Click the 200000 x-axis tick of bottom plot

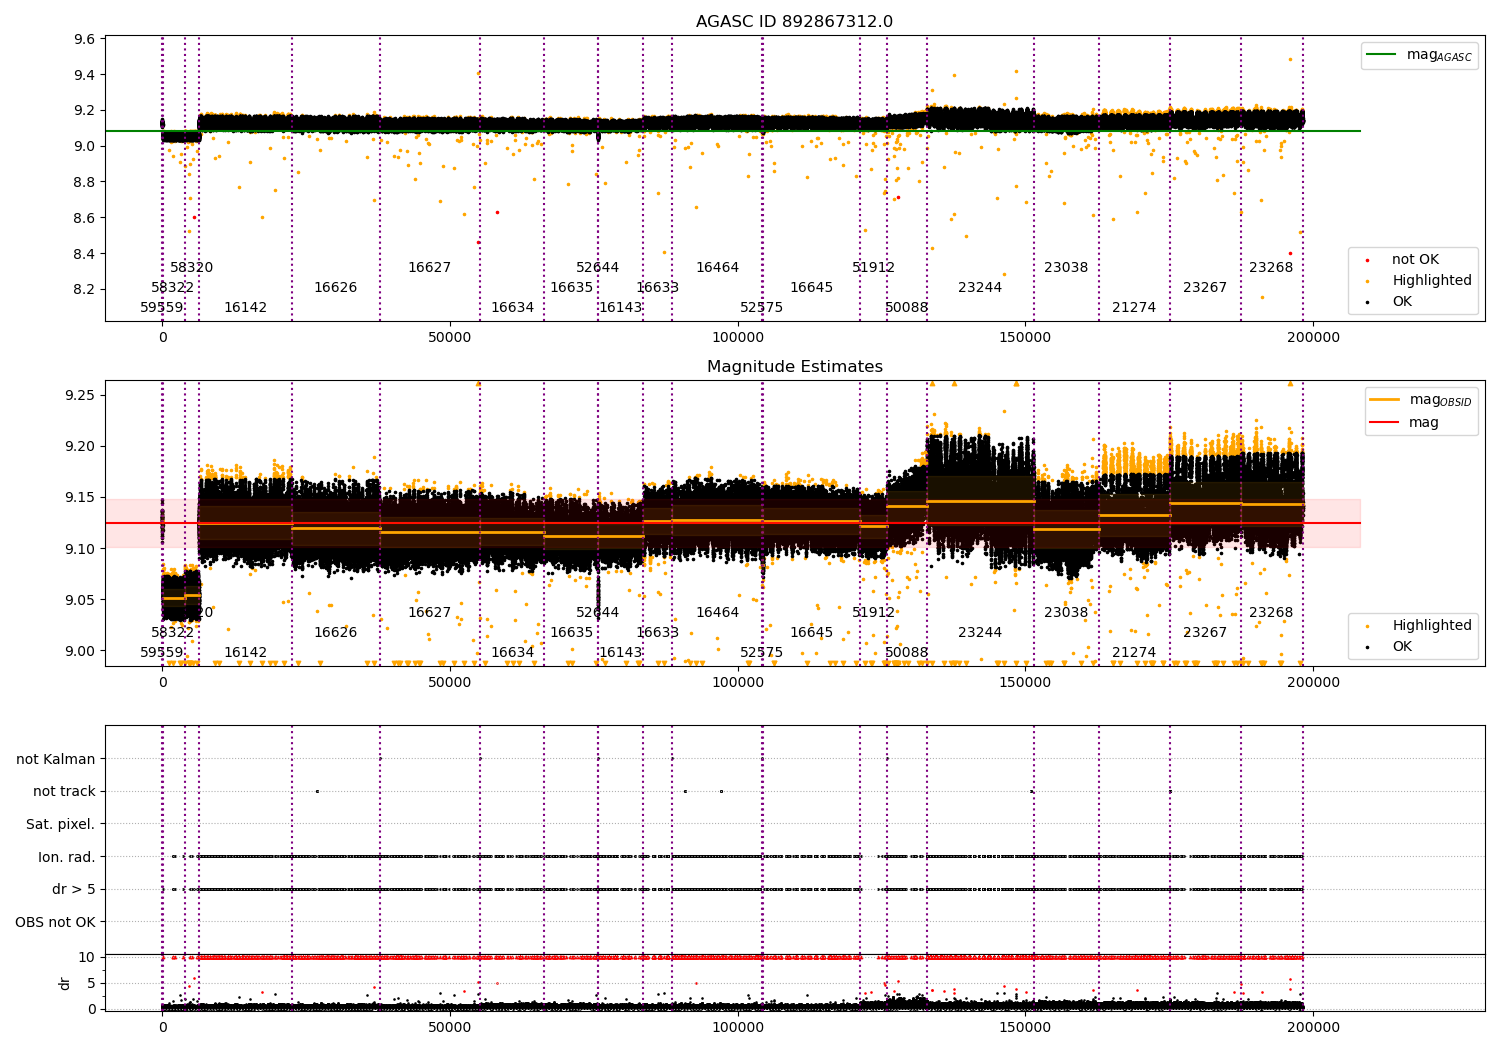(x=1312, y=1027)
